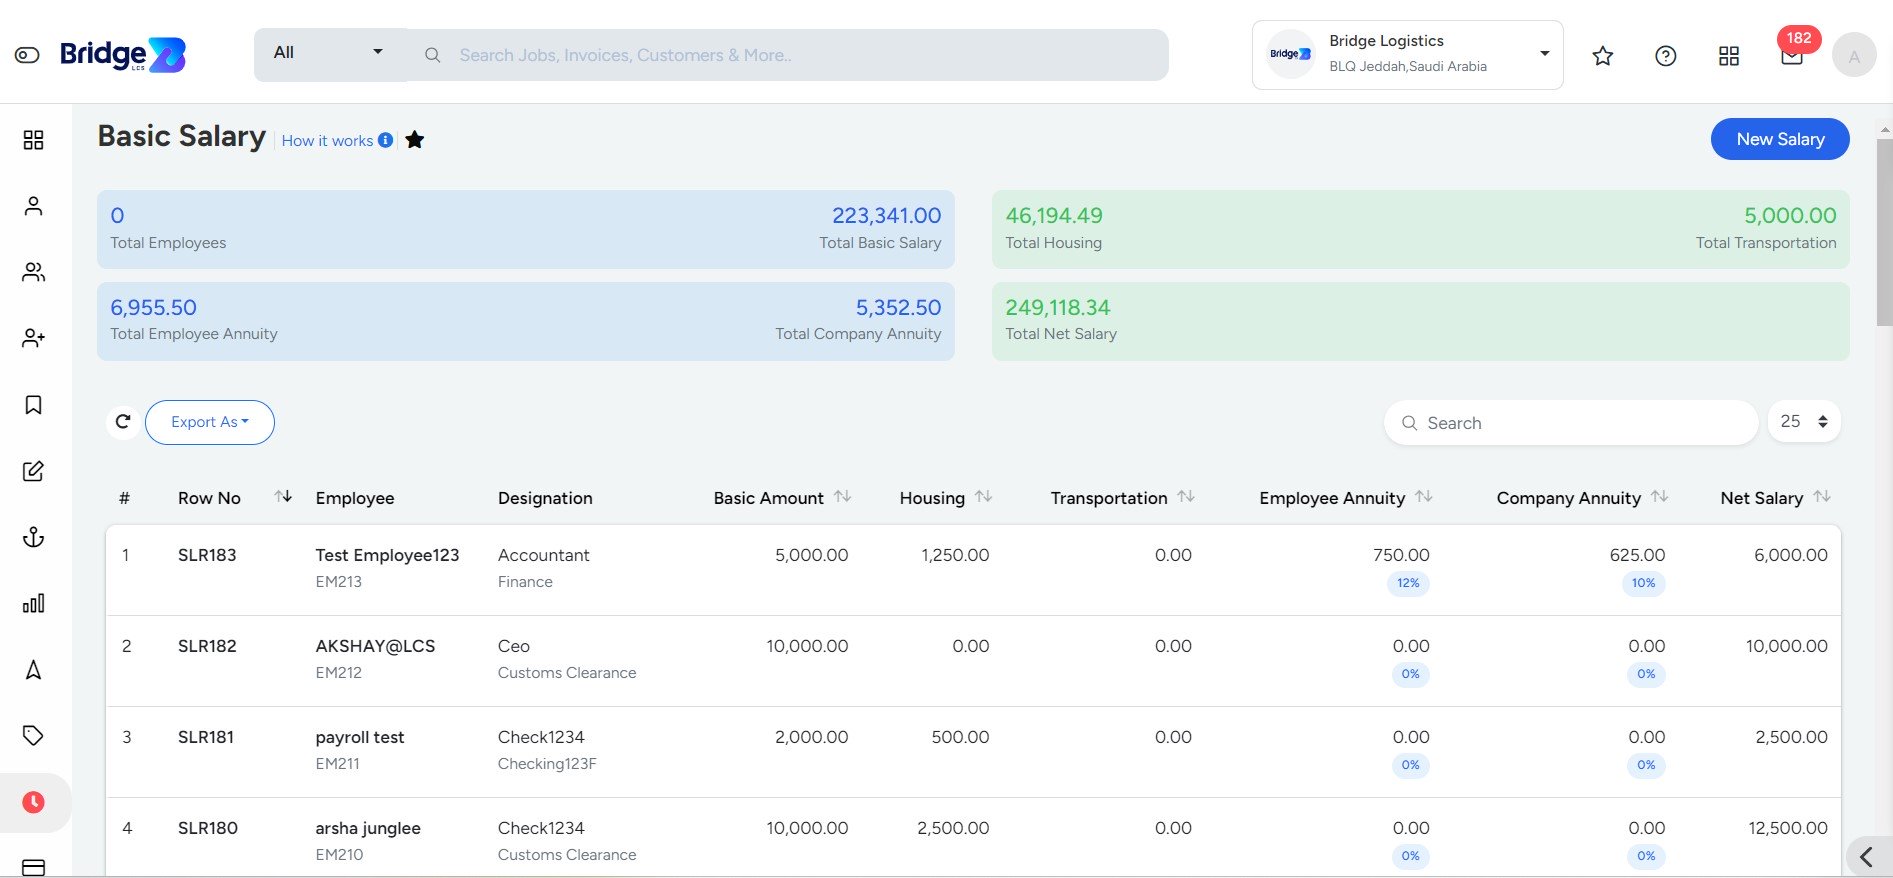Sort by Basic Amount column
The width and height of the screenshot is (1893, 878).
[843, 497]
